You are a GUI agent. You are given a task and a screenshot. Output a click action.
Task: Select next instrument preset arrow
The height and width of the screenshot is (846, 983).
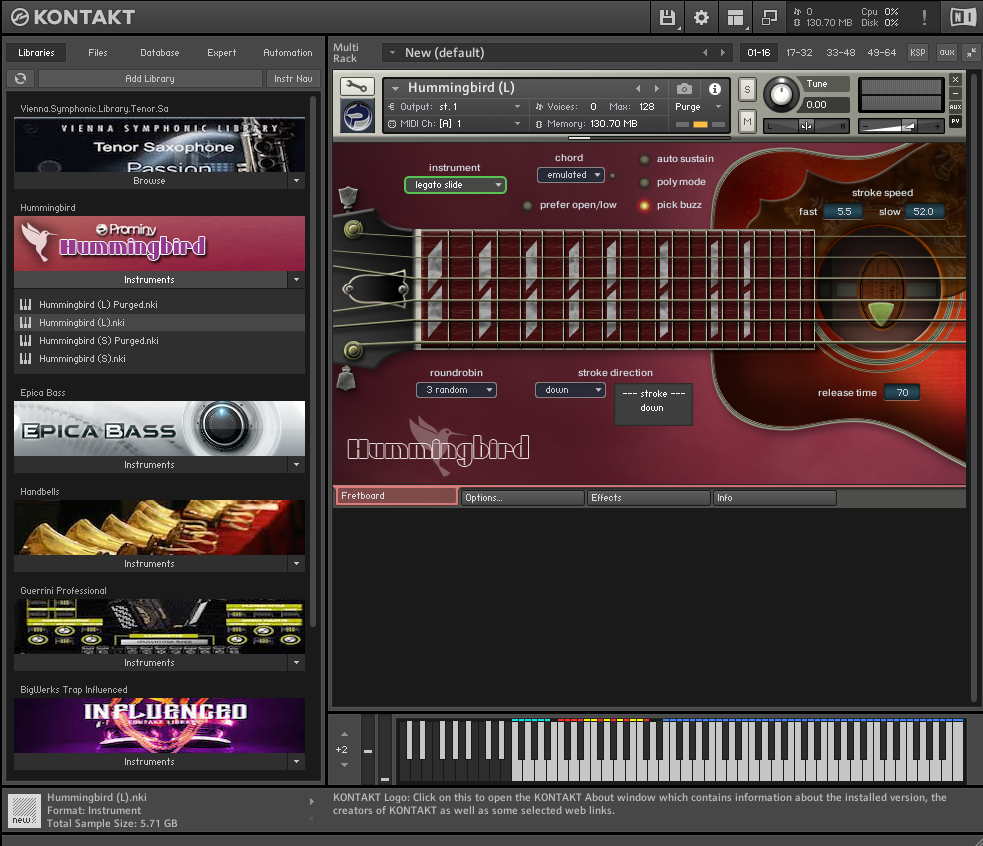[x=656, y=89]
